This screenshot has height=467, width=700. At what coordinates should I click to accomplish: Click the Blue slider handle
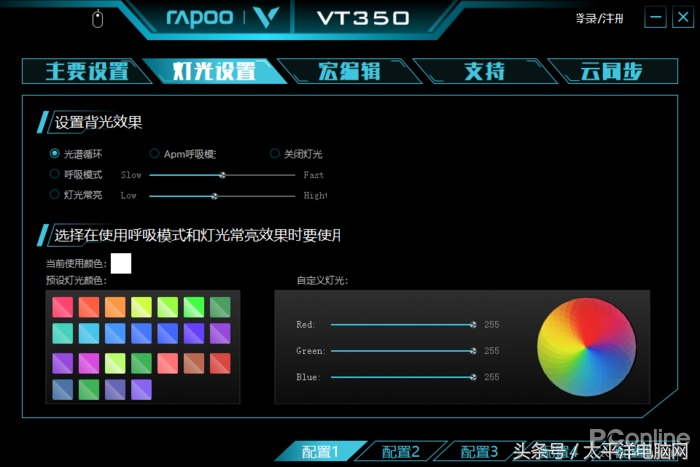(473, 377)
